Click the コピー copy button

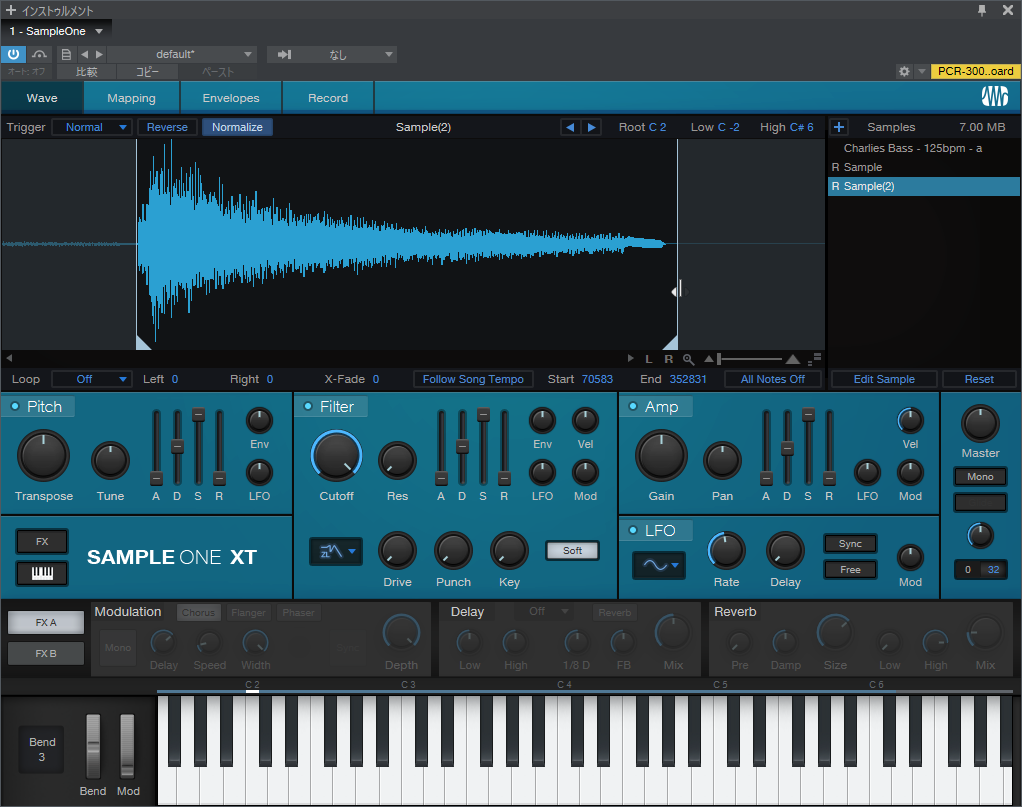(x=147, y=72)
